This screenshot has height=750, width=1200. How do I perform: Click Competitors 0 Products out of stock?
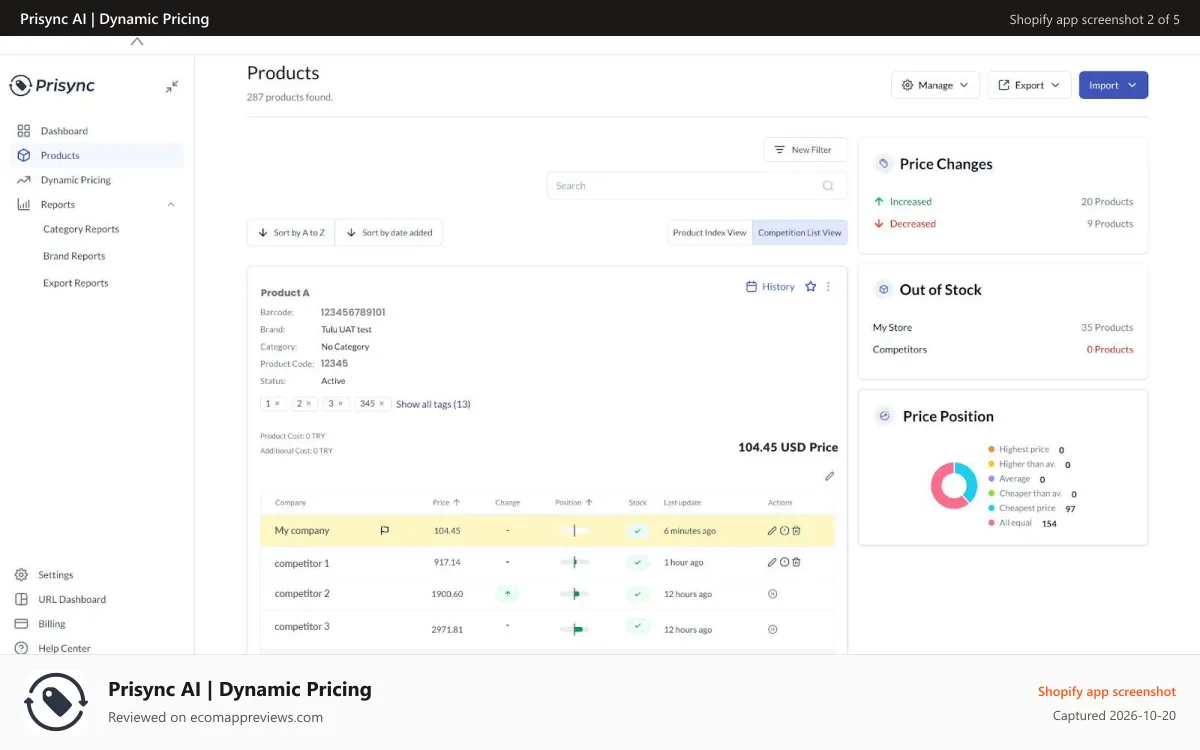pyautogui.click(x=1003, y=350)
